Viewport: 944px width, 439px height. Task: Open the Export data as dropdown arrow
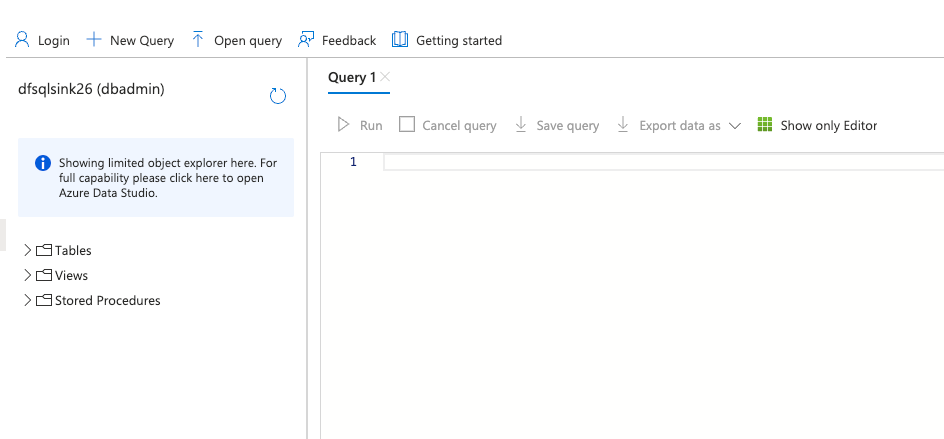click(x=734, y=126)
